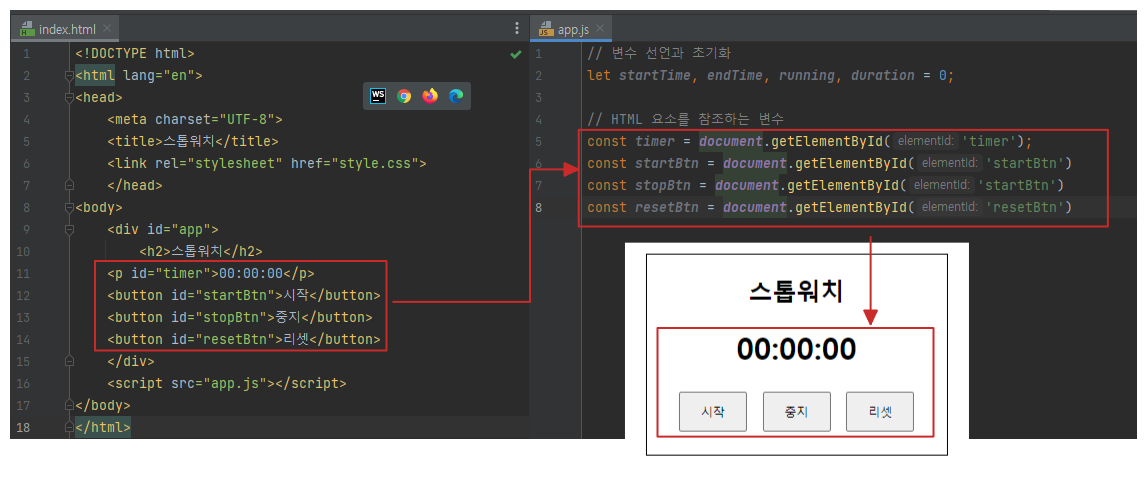Click the 00:00:00 timer display in preview

796,349
